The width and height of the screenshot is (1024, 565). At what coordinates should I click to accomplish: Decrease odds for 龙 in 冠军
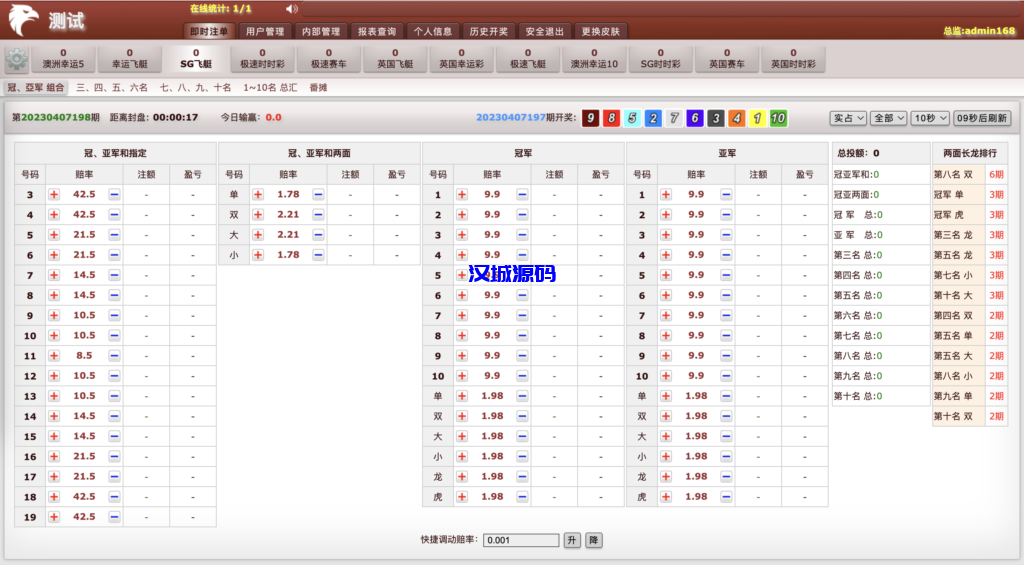pyautogui.click(x=522, y=477)
